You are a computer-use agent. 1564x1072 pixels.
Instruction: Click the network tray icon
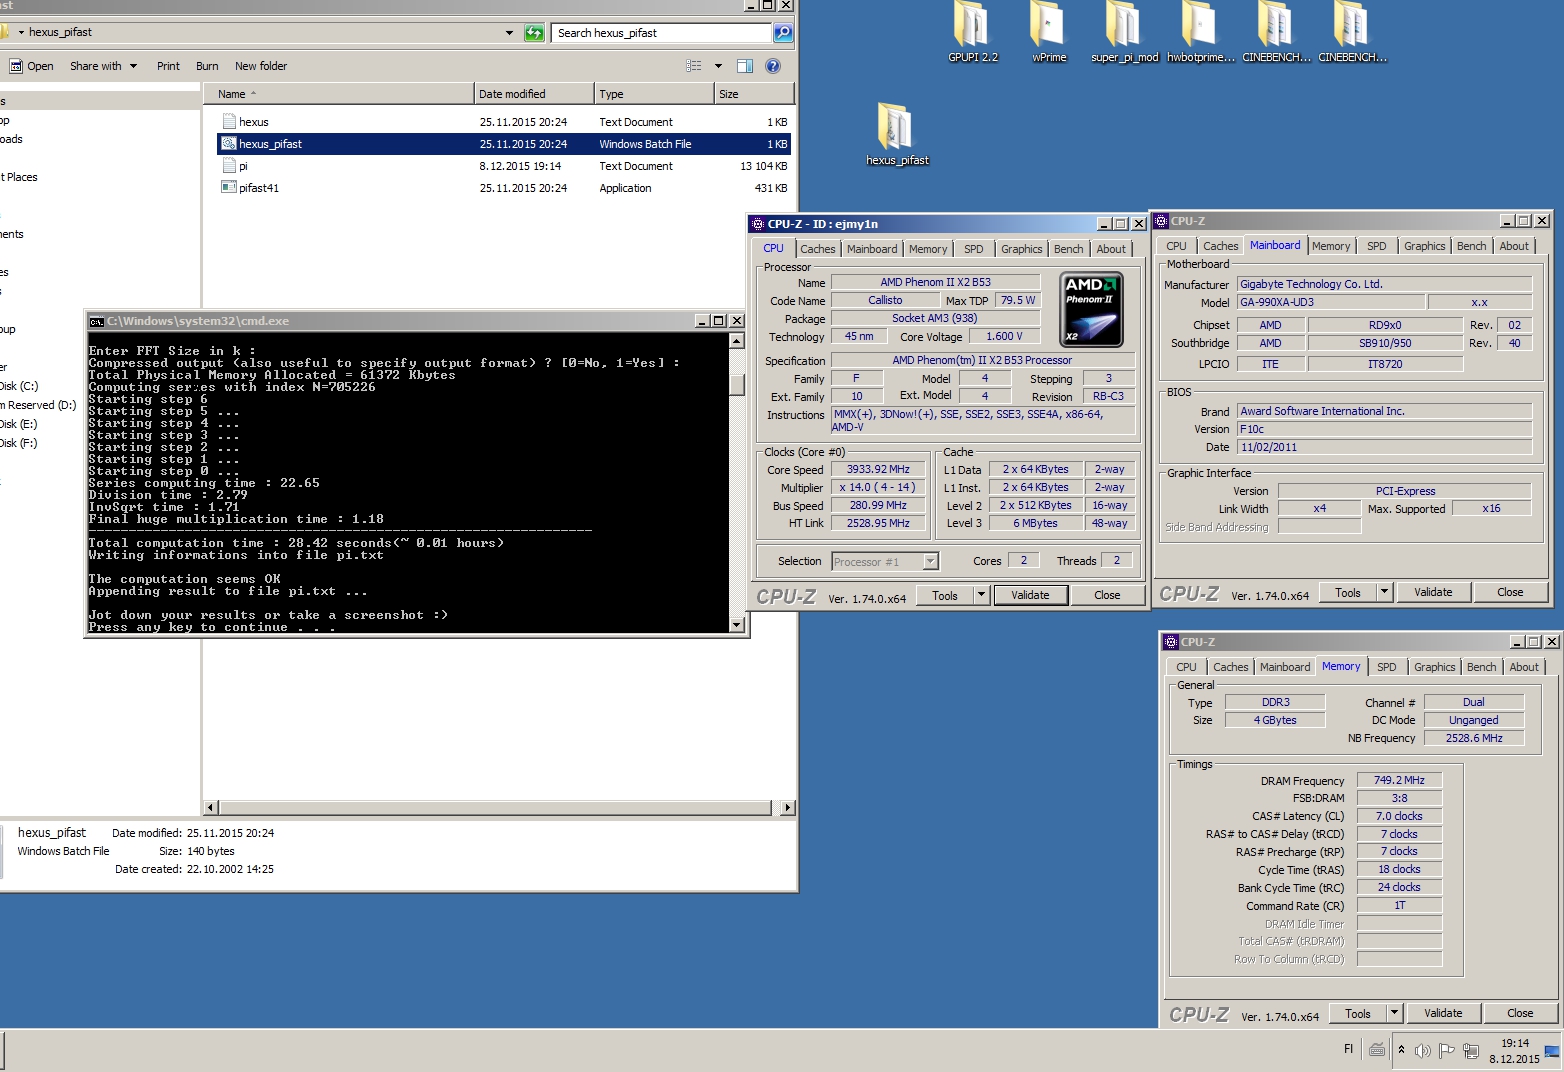1471,1050
